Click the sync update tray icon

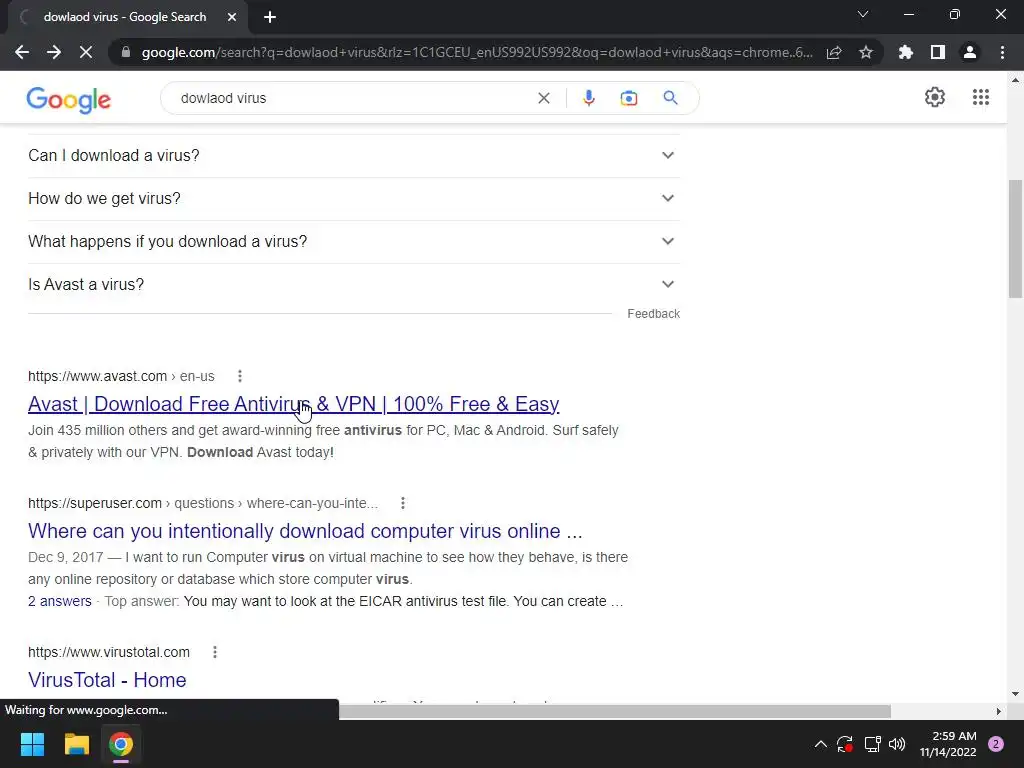coord(844,744)
